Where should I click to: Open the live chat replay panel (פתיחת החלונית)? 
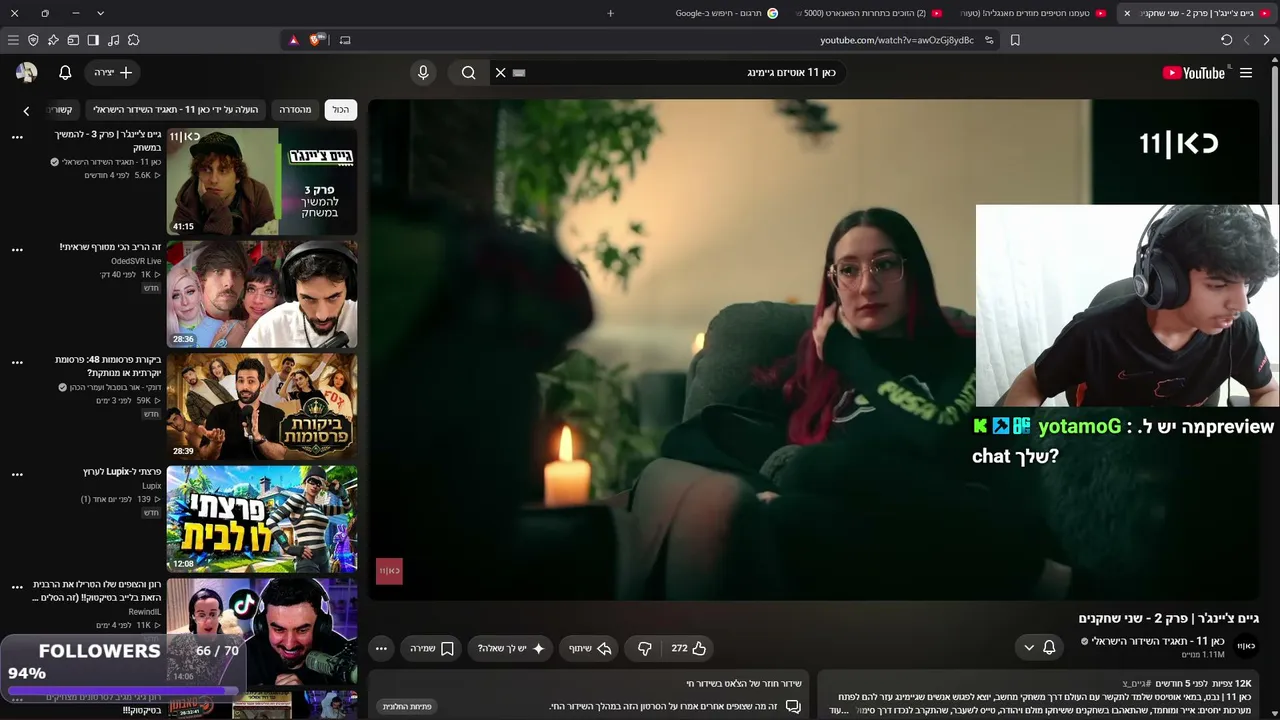tap(407, 706)
